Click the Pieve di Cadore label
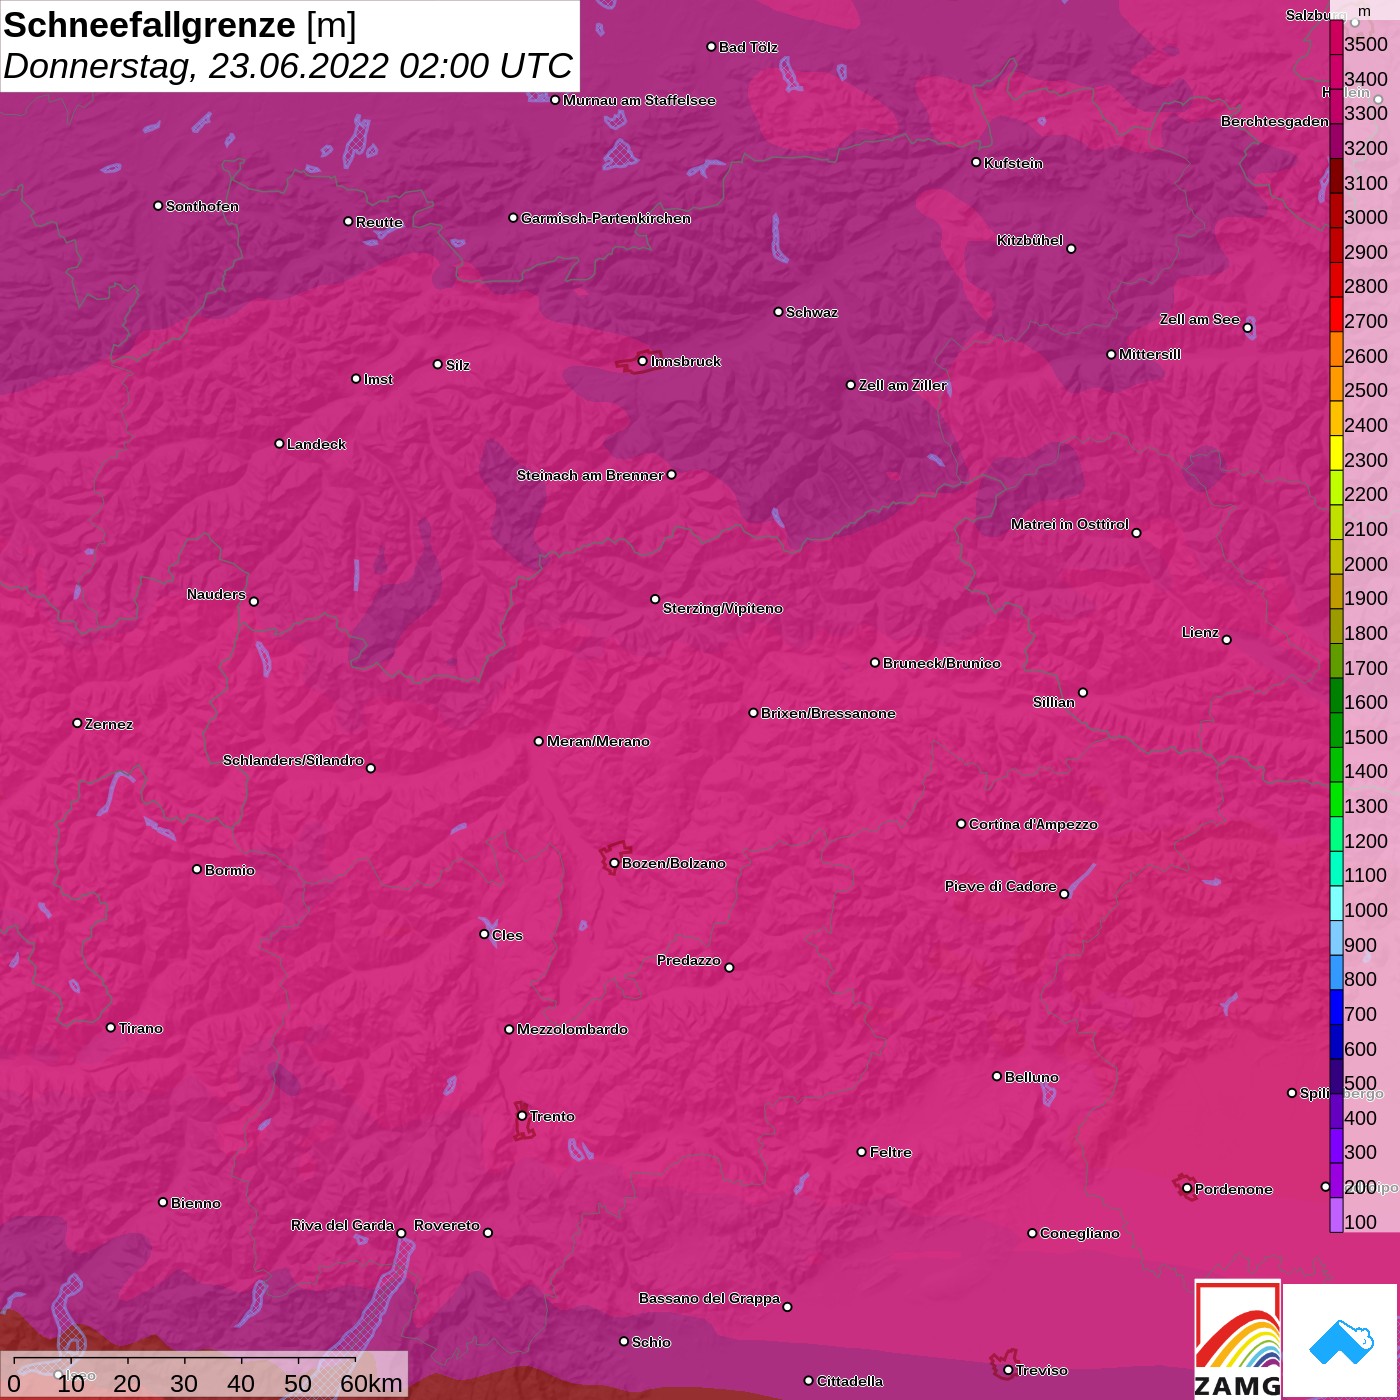This screenshot has height=1400, width=1400. tap(1001, 886)
